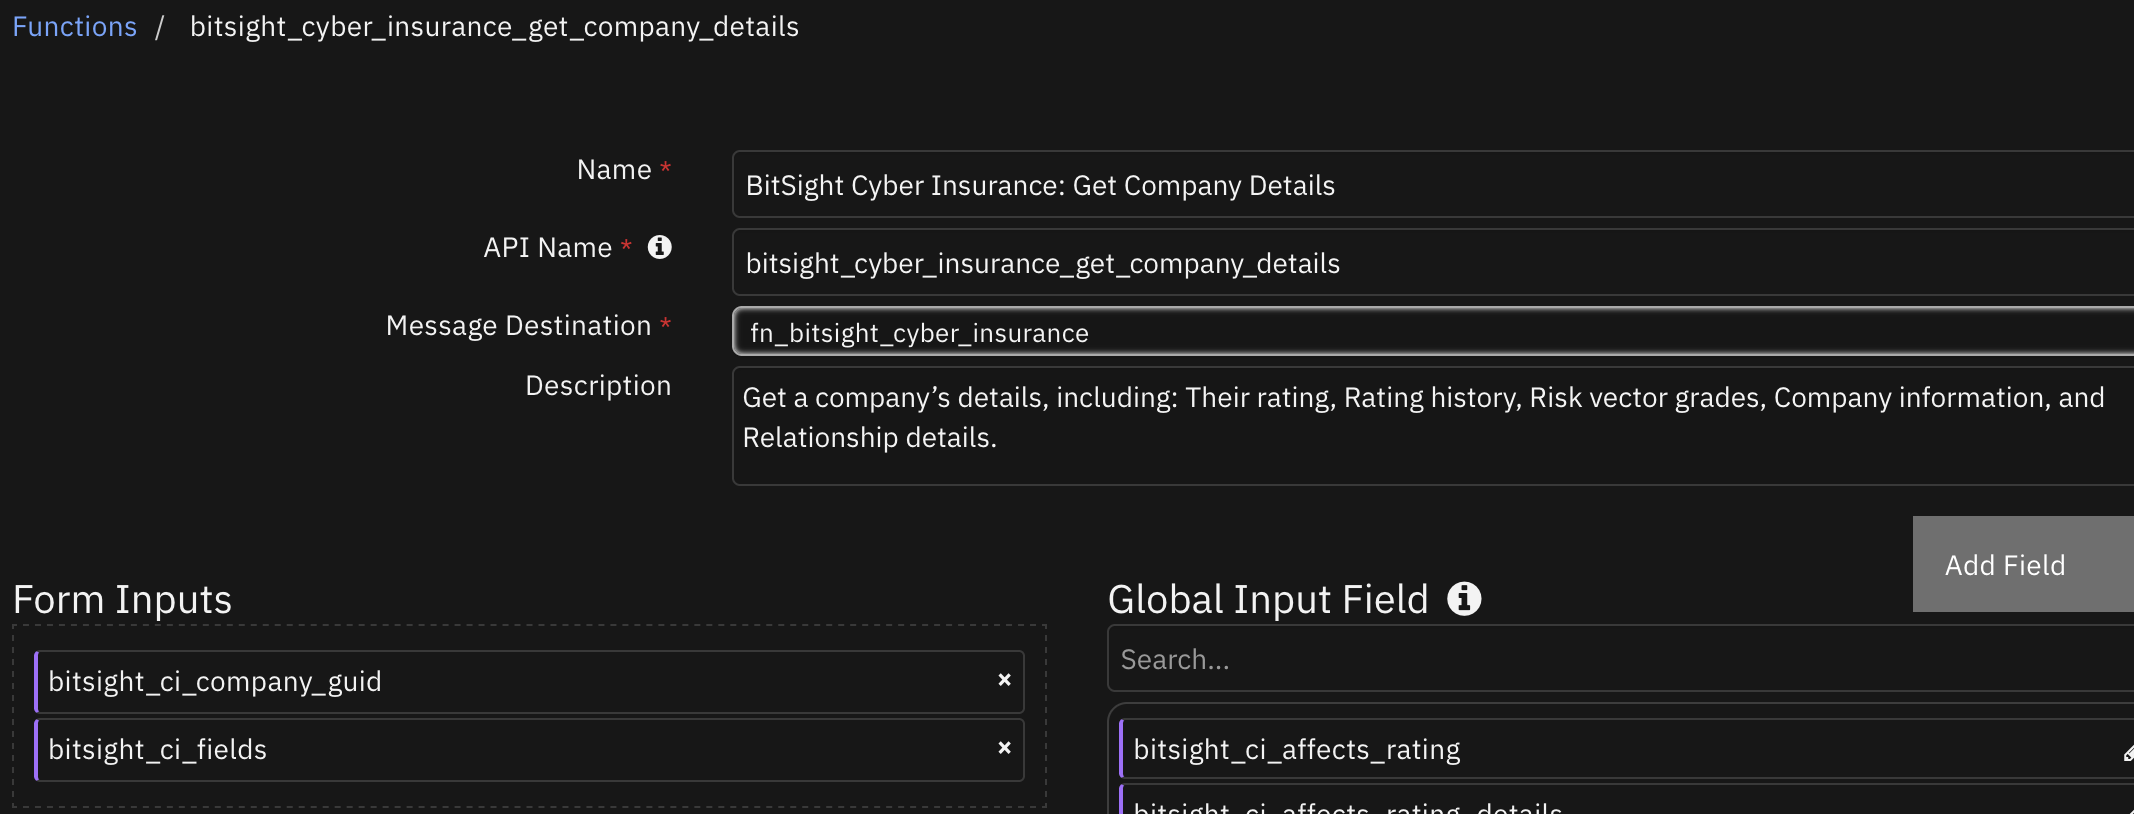Click the API Name field label
Screen dimensions: 2134x814
547,248
